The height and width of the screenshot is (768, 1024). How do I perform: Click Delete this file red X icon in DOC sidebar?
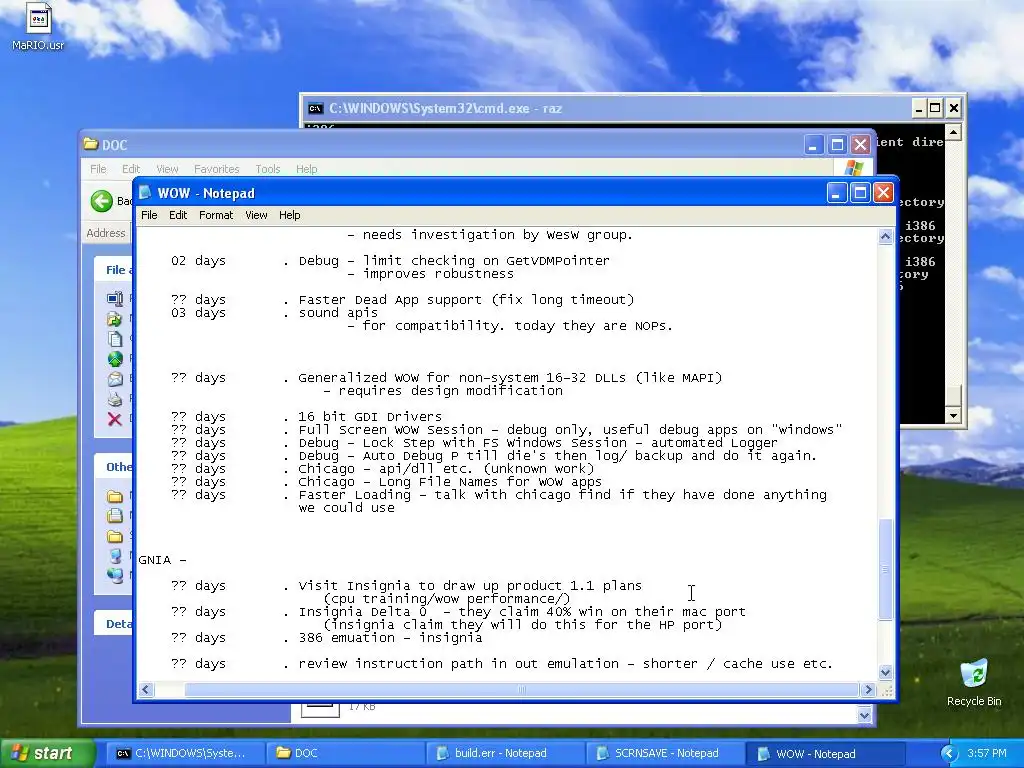pyautogui.click(x=115, y=419)
